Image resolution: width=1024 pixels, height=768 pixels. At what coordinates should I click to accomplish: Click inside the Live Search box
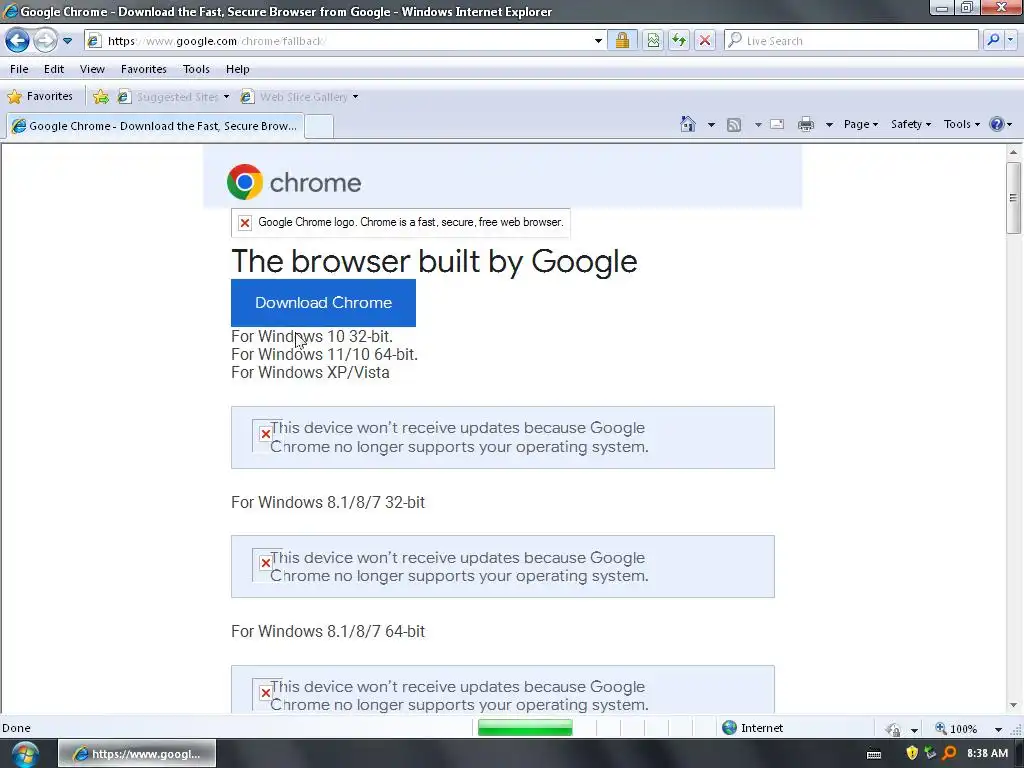(852, 40)
